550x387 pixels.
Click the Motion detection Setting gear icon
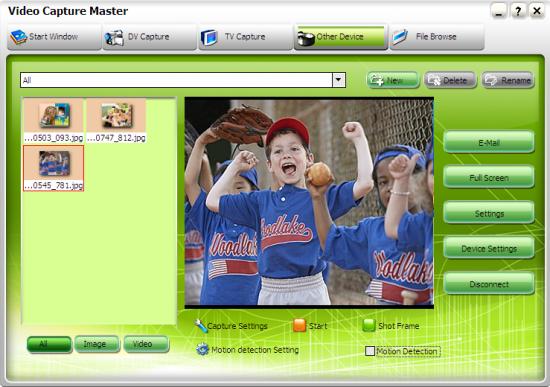[202, 349]
